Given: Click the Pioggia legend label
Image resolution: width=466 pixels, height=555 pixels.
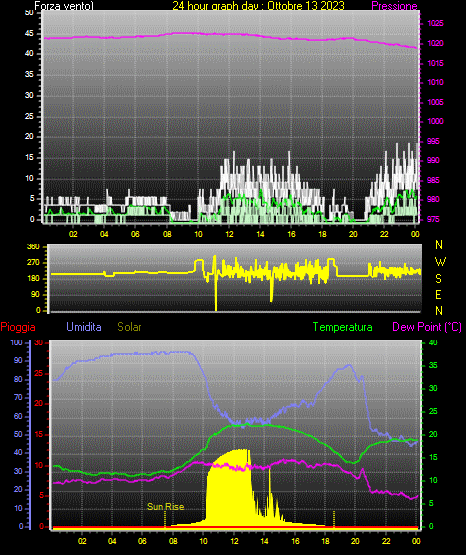Looking at the screenshot, I should (18, 327).
